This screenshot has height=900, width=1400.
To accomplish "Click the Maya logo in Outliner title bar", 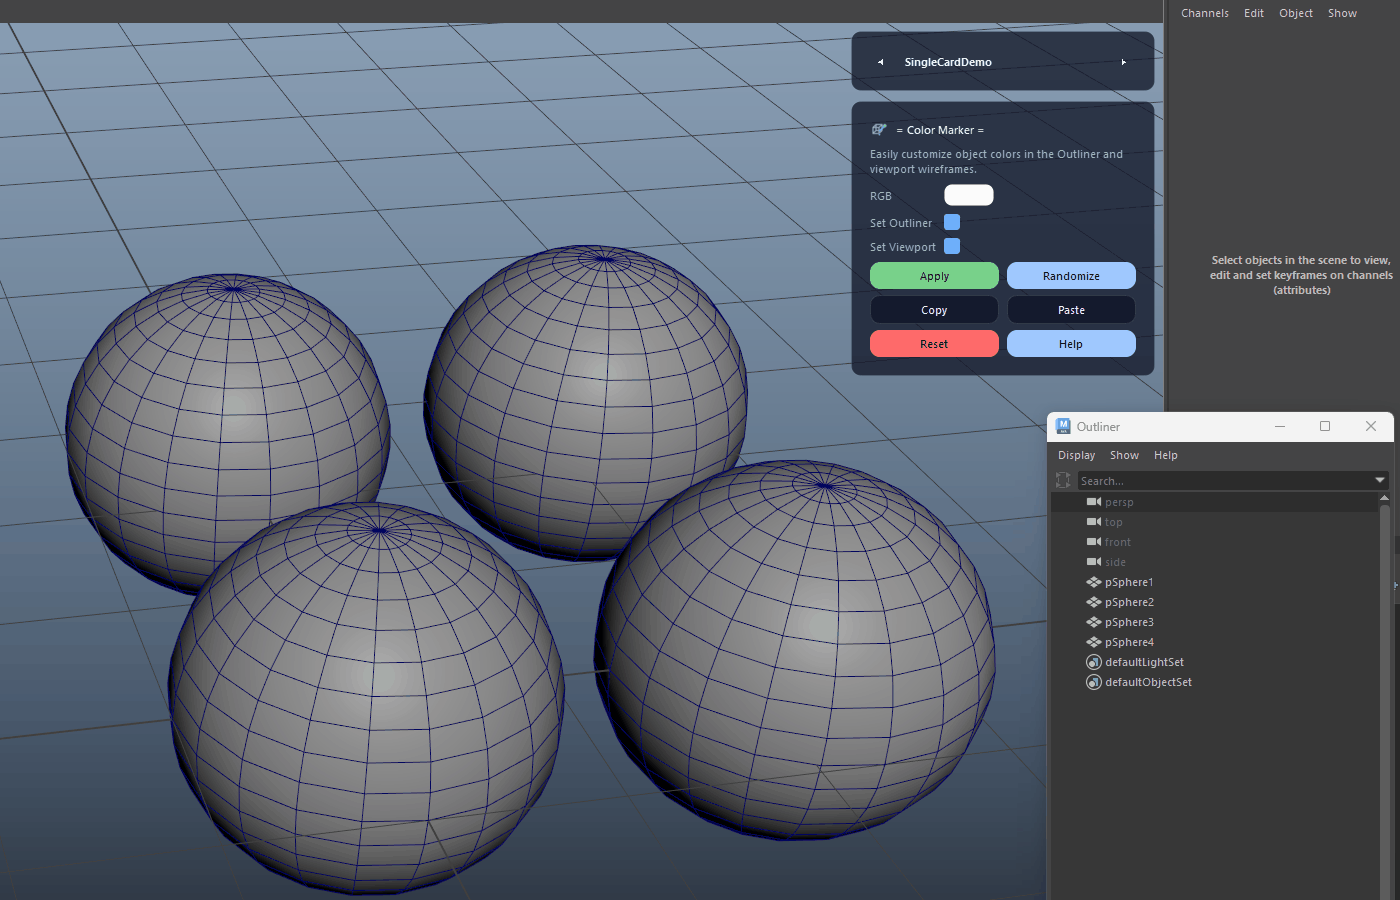I will 1063,426.
